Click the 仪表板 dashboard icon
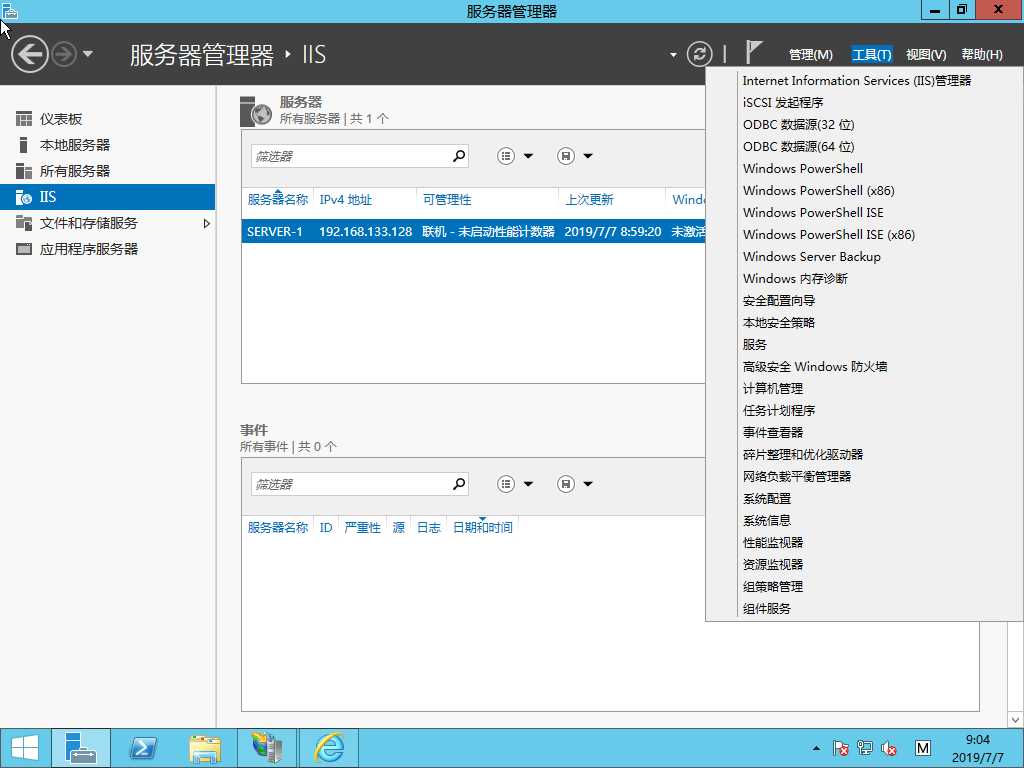1024x768 pixels. click(x=24, y=119)
